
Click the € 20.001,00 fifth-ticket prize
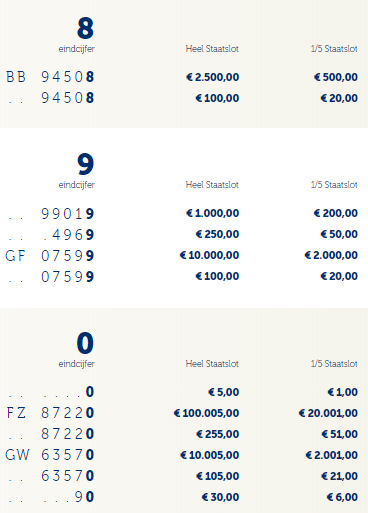click(328, 413)
